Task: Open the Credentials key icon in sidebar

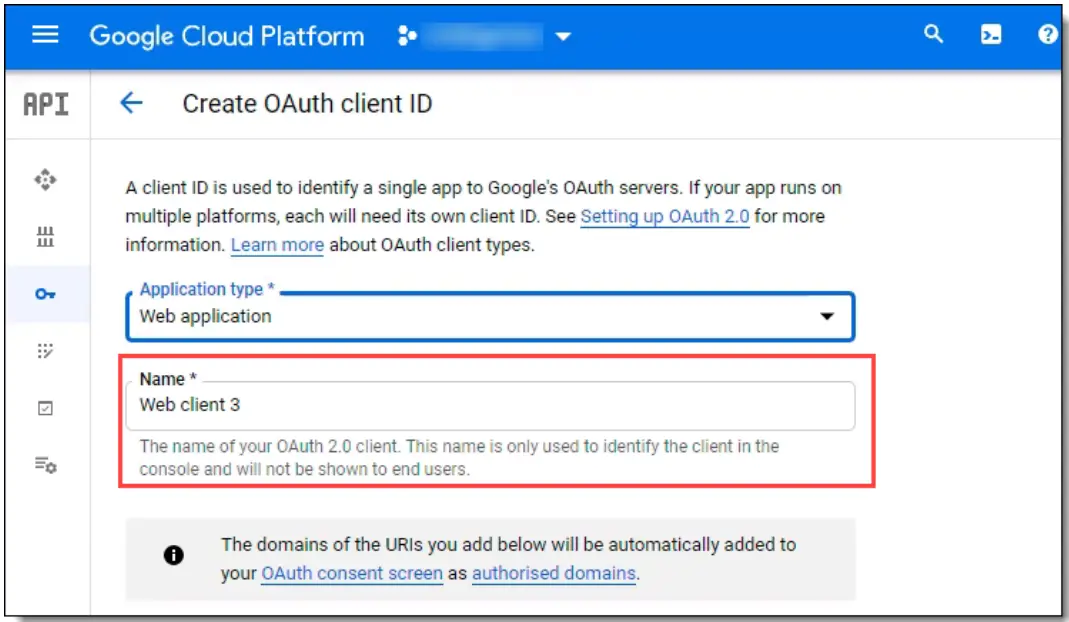Action: (x=47, y=294)
